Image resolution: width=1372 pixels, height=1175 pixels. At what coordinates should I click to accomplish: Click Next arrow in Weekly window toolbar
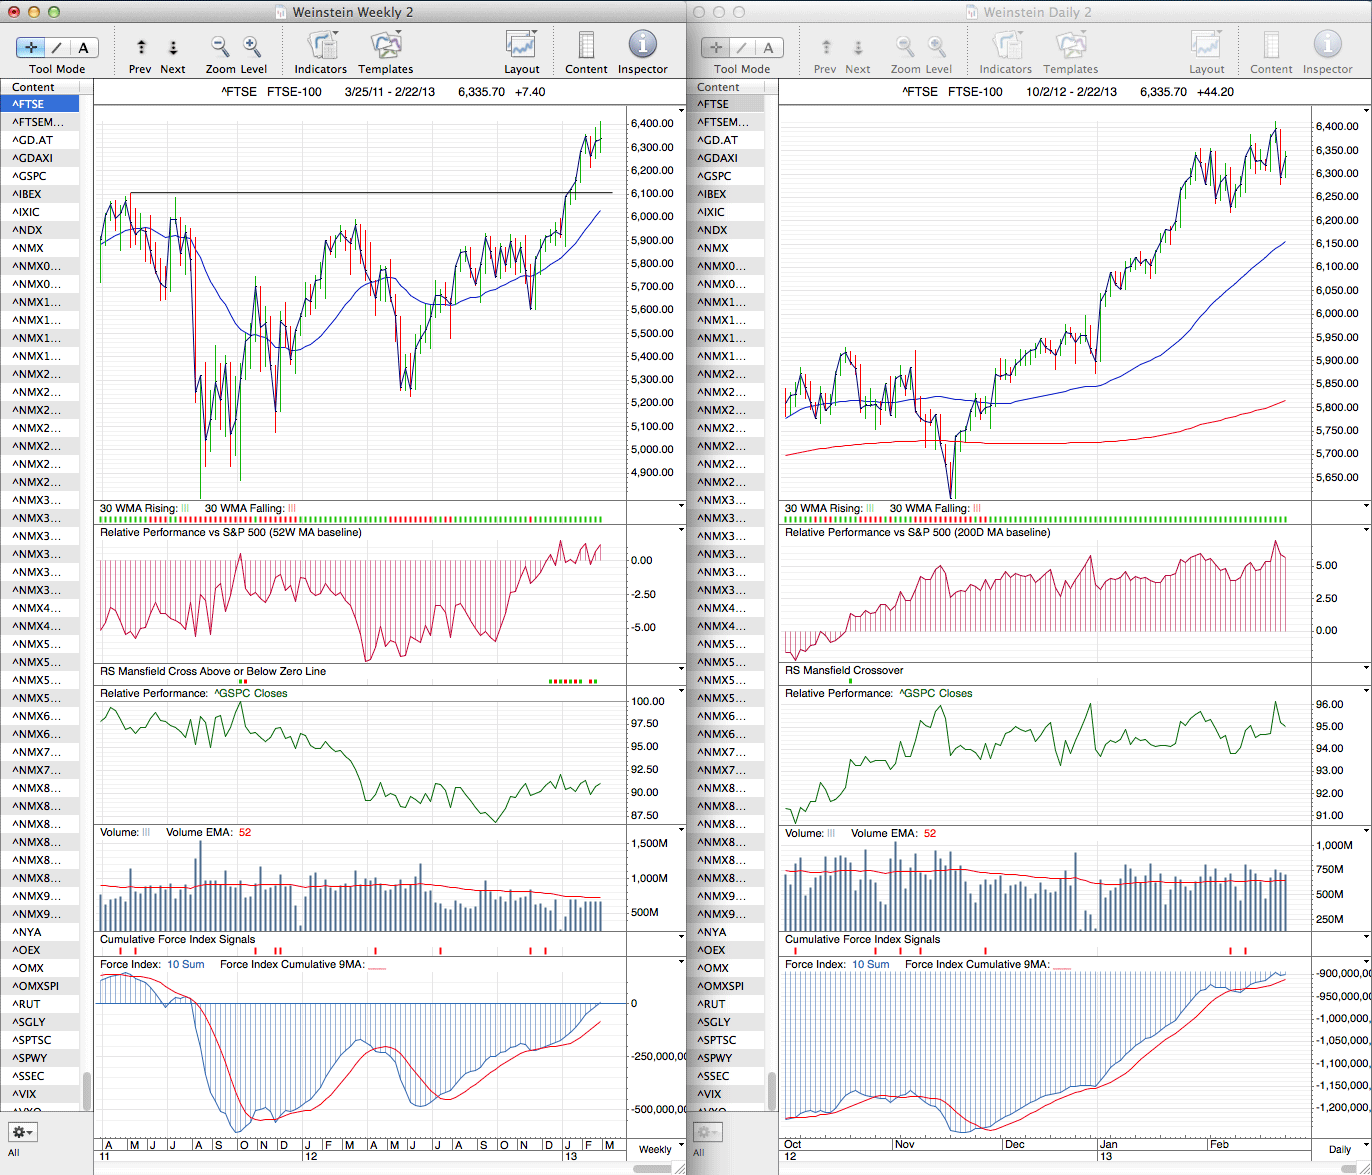click(173, 47)
